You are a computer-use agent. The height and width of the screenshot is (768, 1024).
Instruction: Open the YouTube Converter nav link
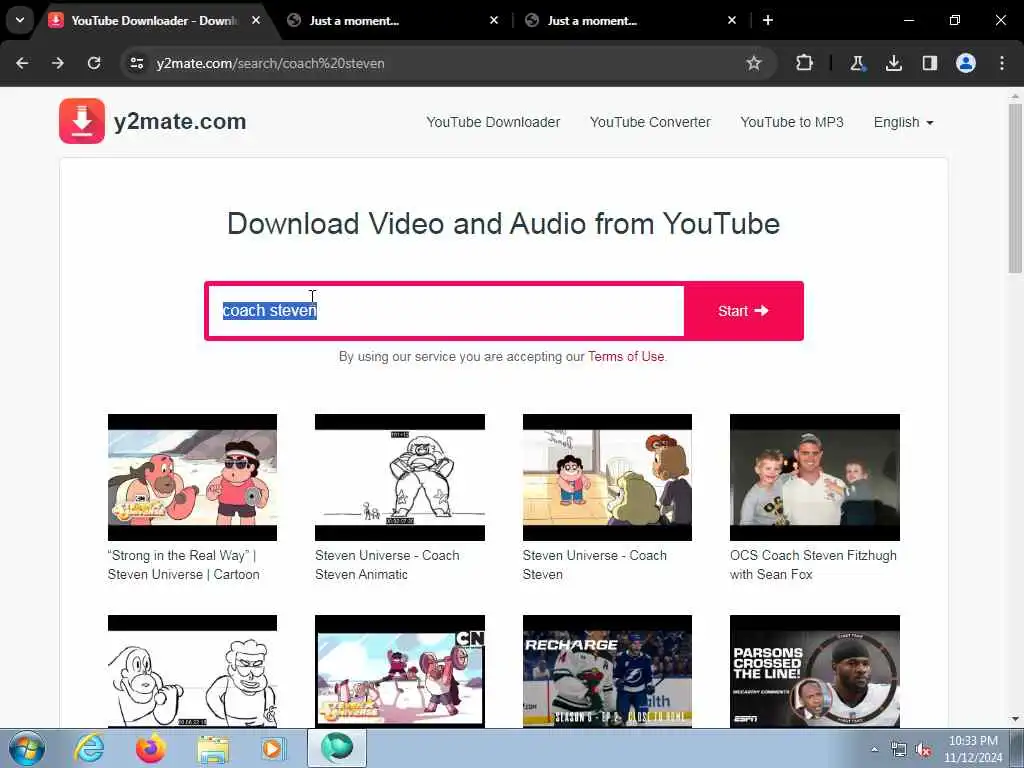tap(650, 122)
